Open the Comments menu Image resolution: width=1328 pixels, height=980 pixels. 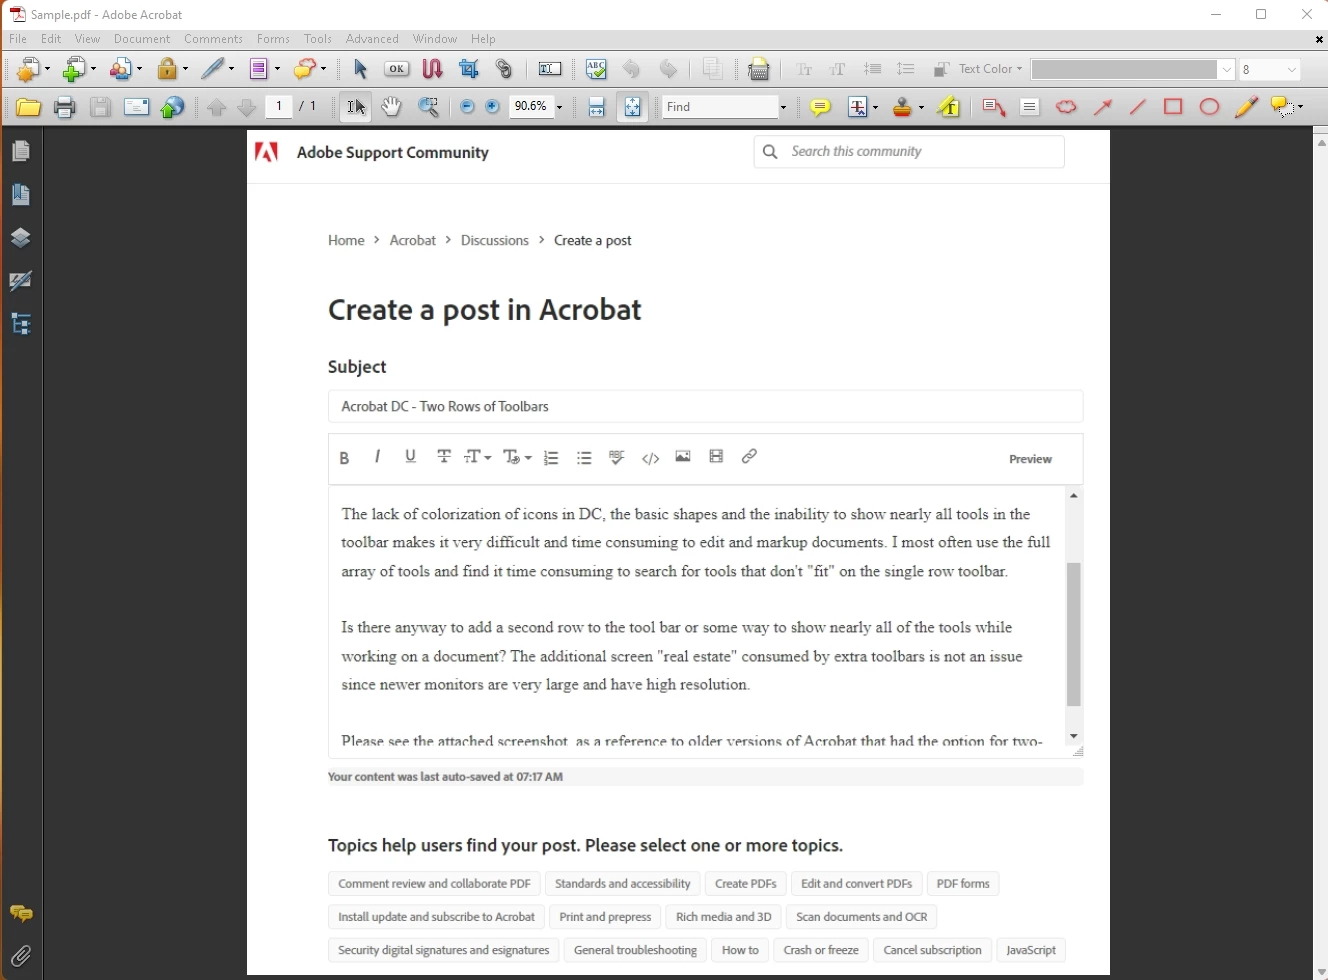click(213, 39)
